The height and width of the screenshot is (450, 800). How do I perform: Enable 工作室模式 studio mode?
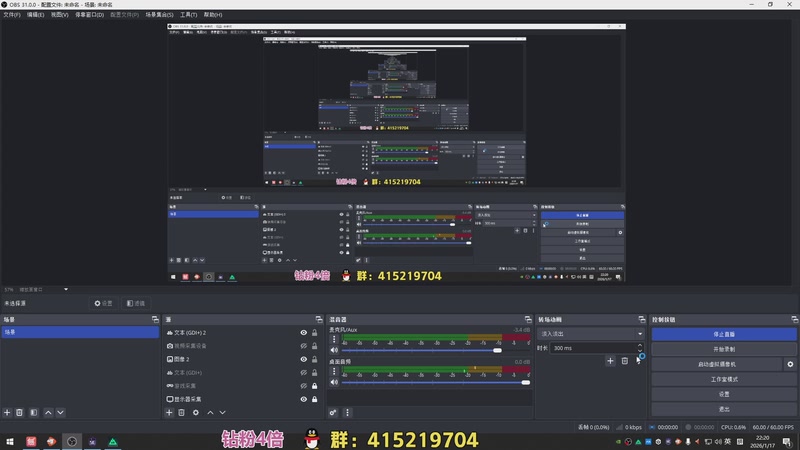pyautogui.click(x=724, y=380)
